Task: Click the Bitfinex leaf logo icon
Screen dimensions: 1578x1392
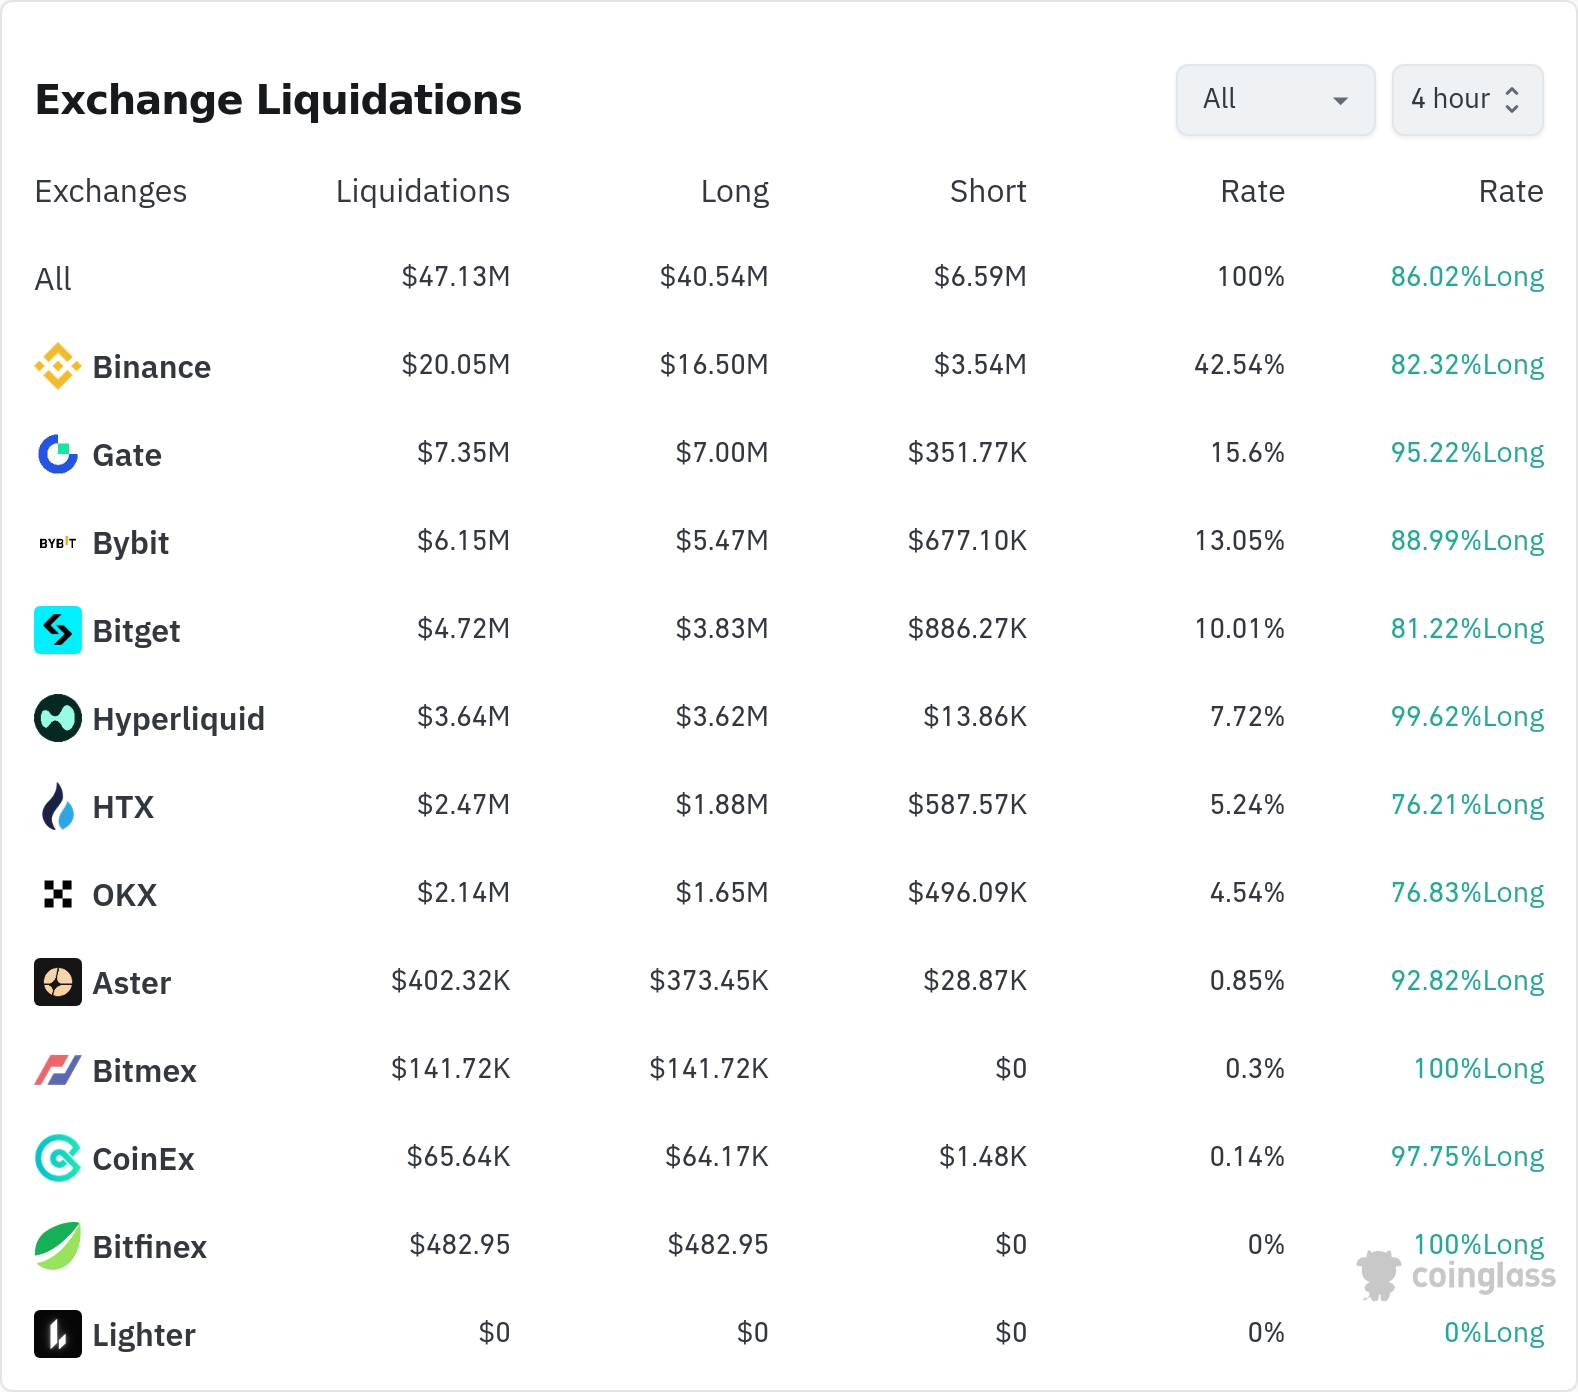Action: [58, 1246]
